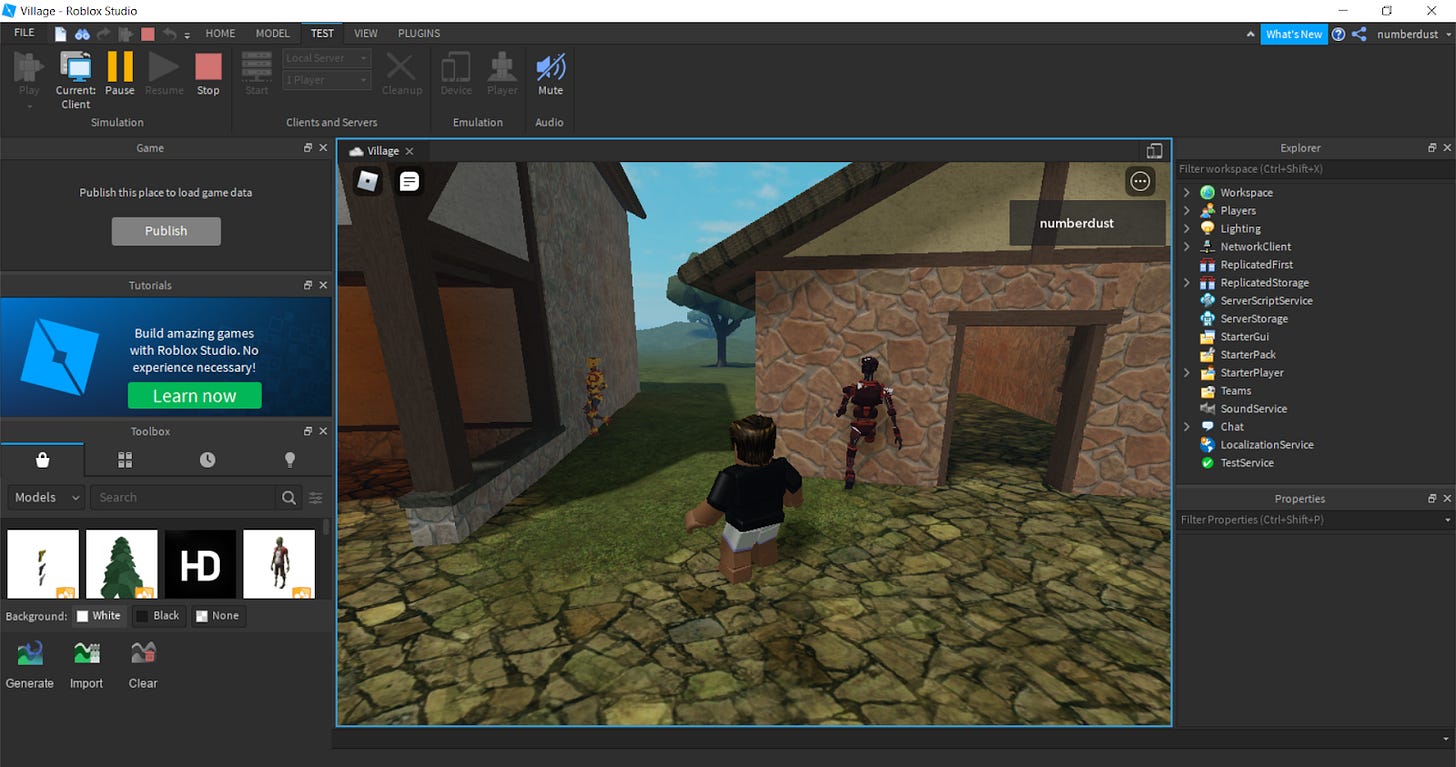Open the Models category dropdown
This screenshot has width=1456, height=767.
47,497
